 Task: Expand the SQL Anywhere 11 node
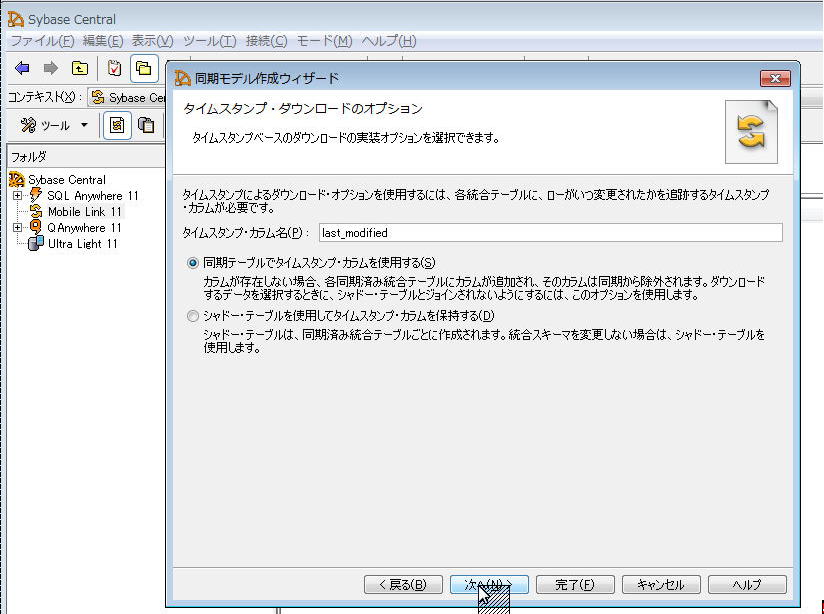(x=17, y=196)
